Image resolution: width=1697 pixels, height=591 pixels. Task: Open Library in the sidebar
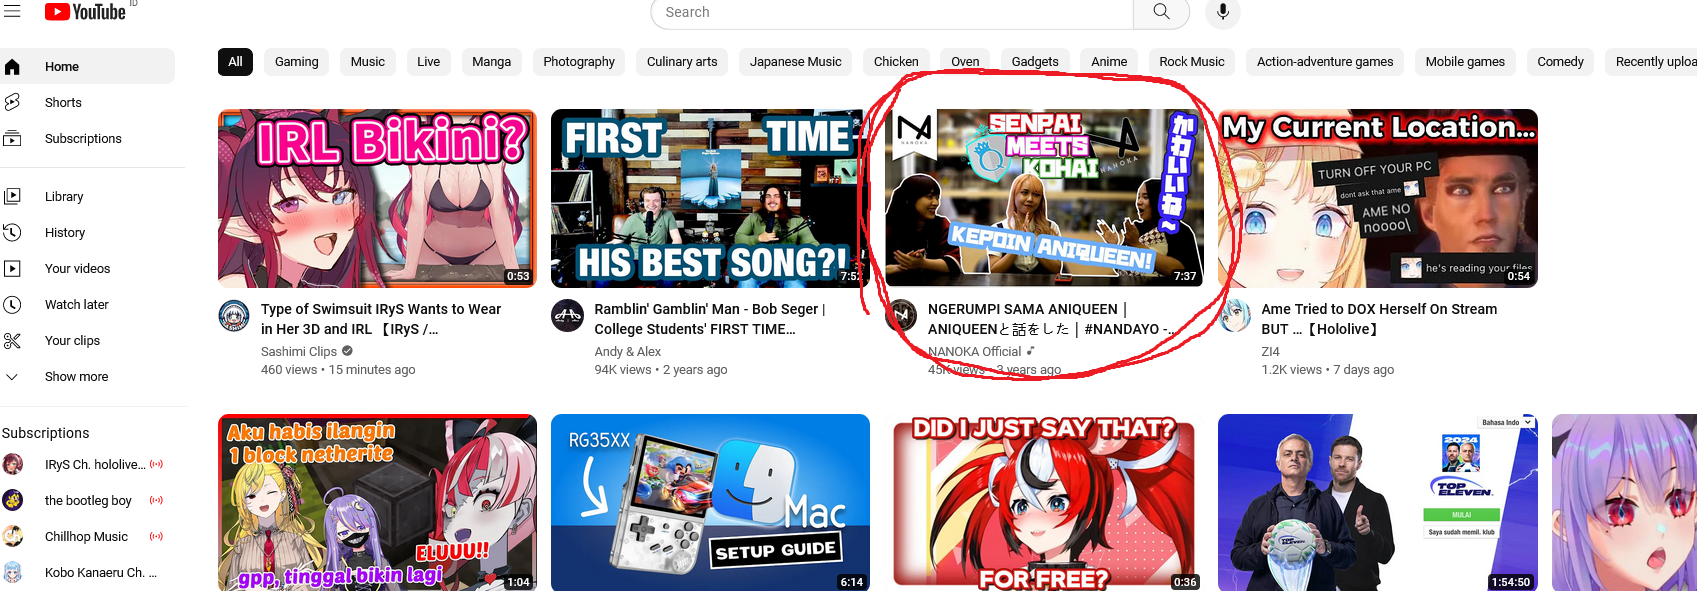[87, 197]
